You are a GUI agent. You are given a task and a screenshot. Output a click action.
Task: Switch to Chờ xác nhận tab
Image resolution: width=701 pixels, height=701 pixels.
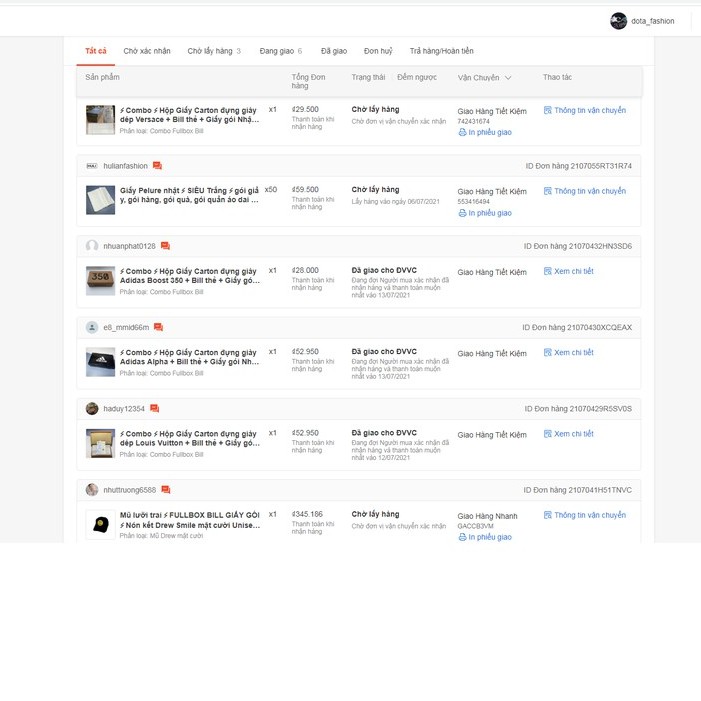click(147, 51)
